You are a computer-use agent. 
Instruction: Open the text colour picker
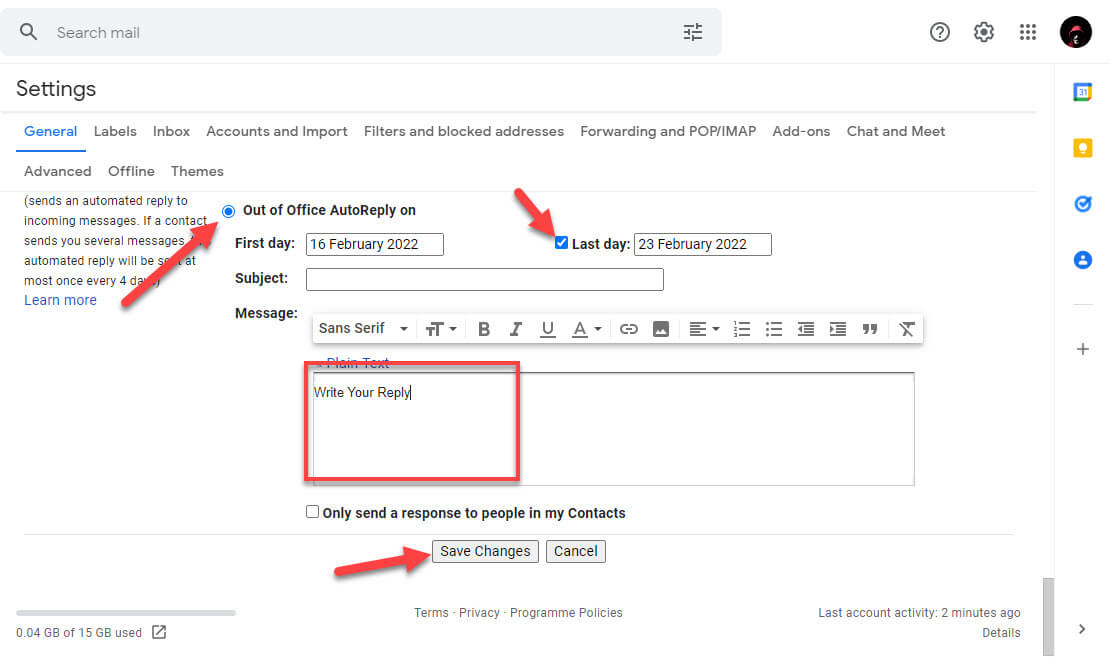(586, 329)
